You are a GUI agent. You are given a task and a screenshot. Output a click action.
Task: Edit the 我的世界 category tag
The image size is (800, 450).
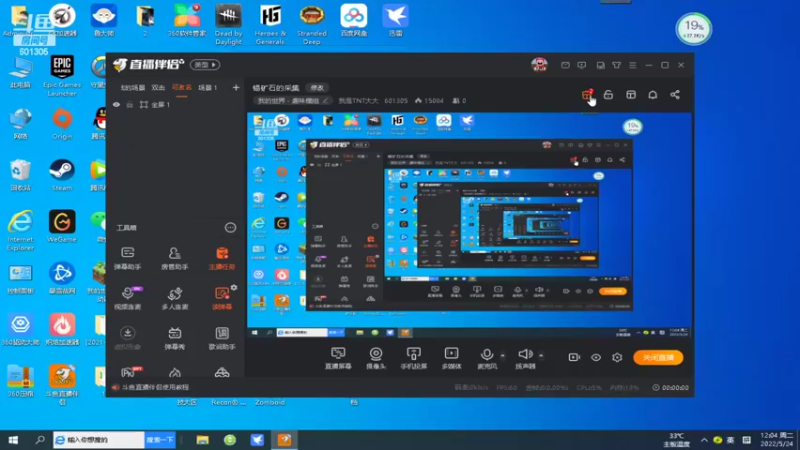[x=293, y=101]
